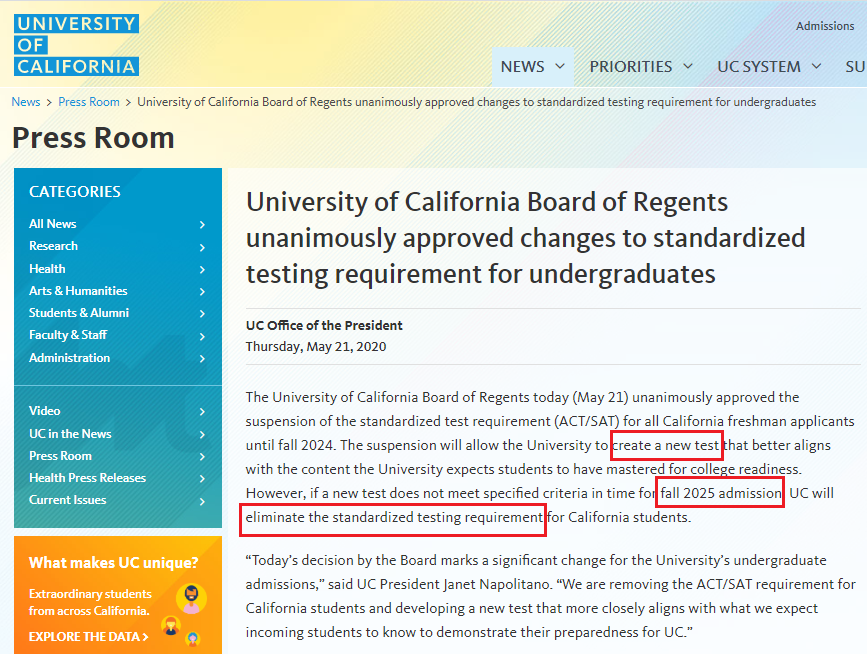Click the arrow next to Students & Alumni
Image resolution: width=868 pixels, height=655 pixels.
point(202,313)
